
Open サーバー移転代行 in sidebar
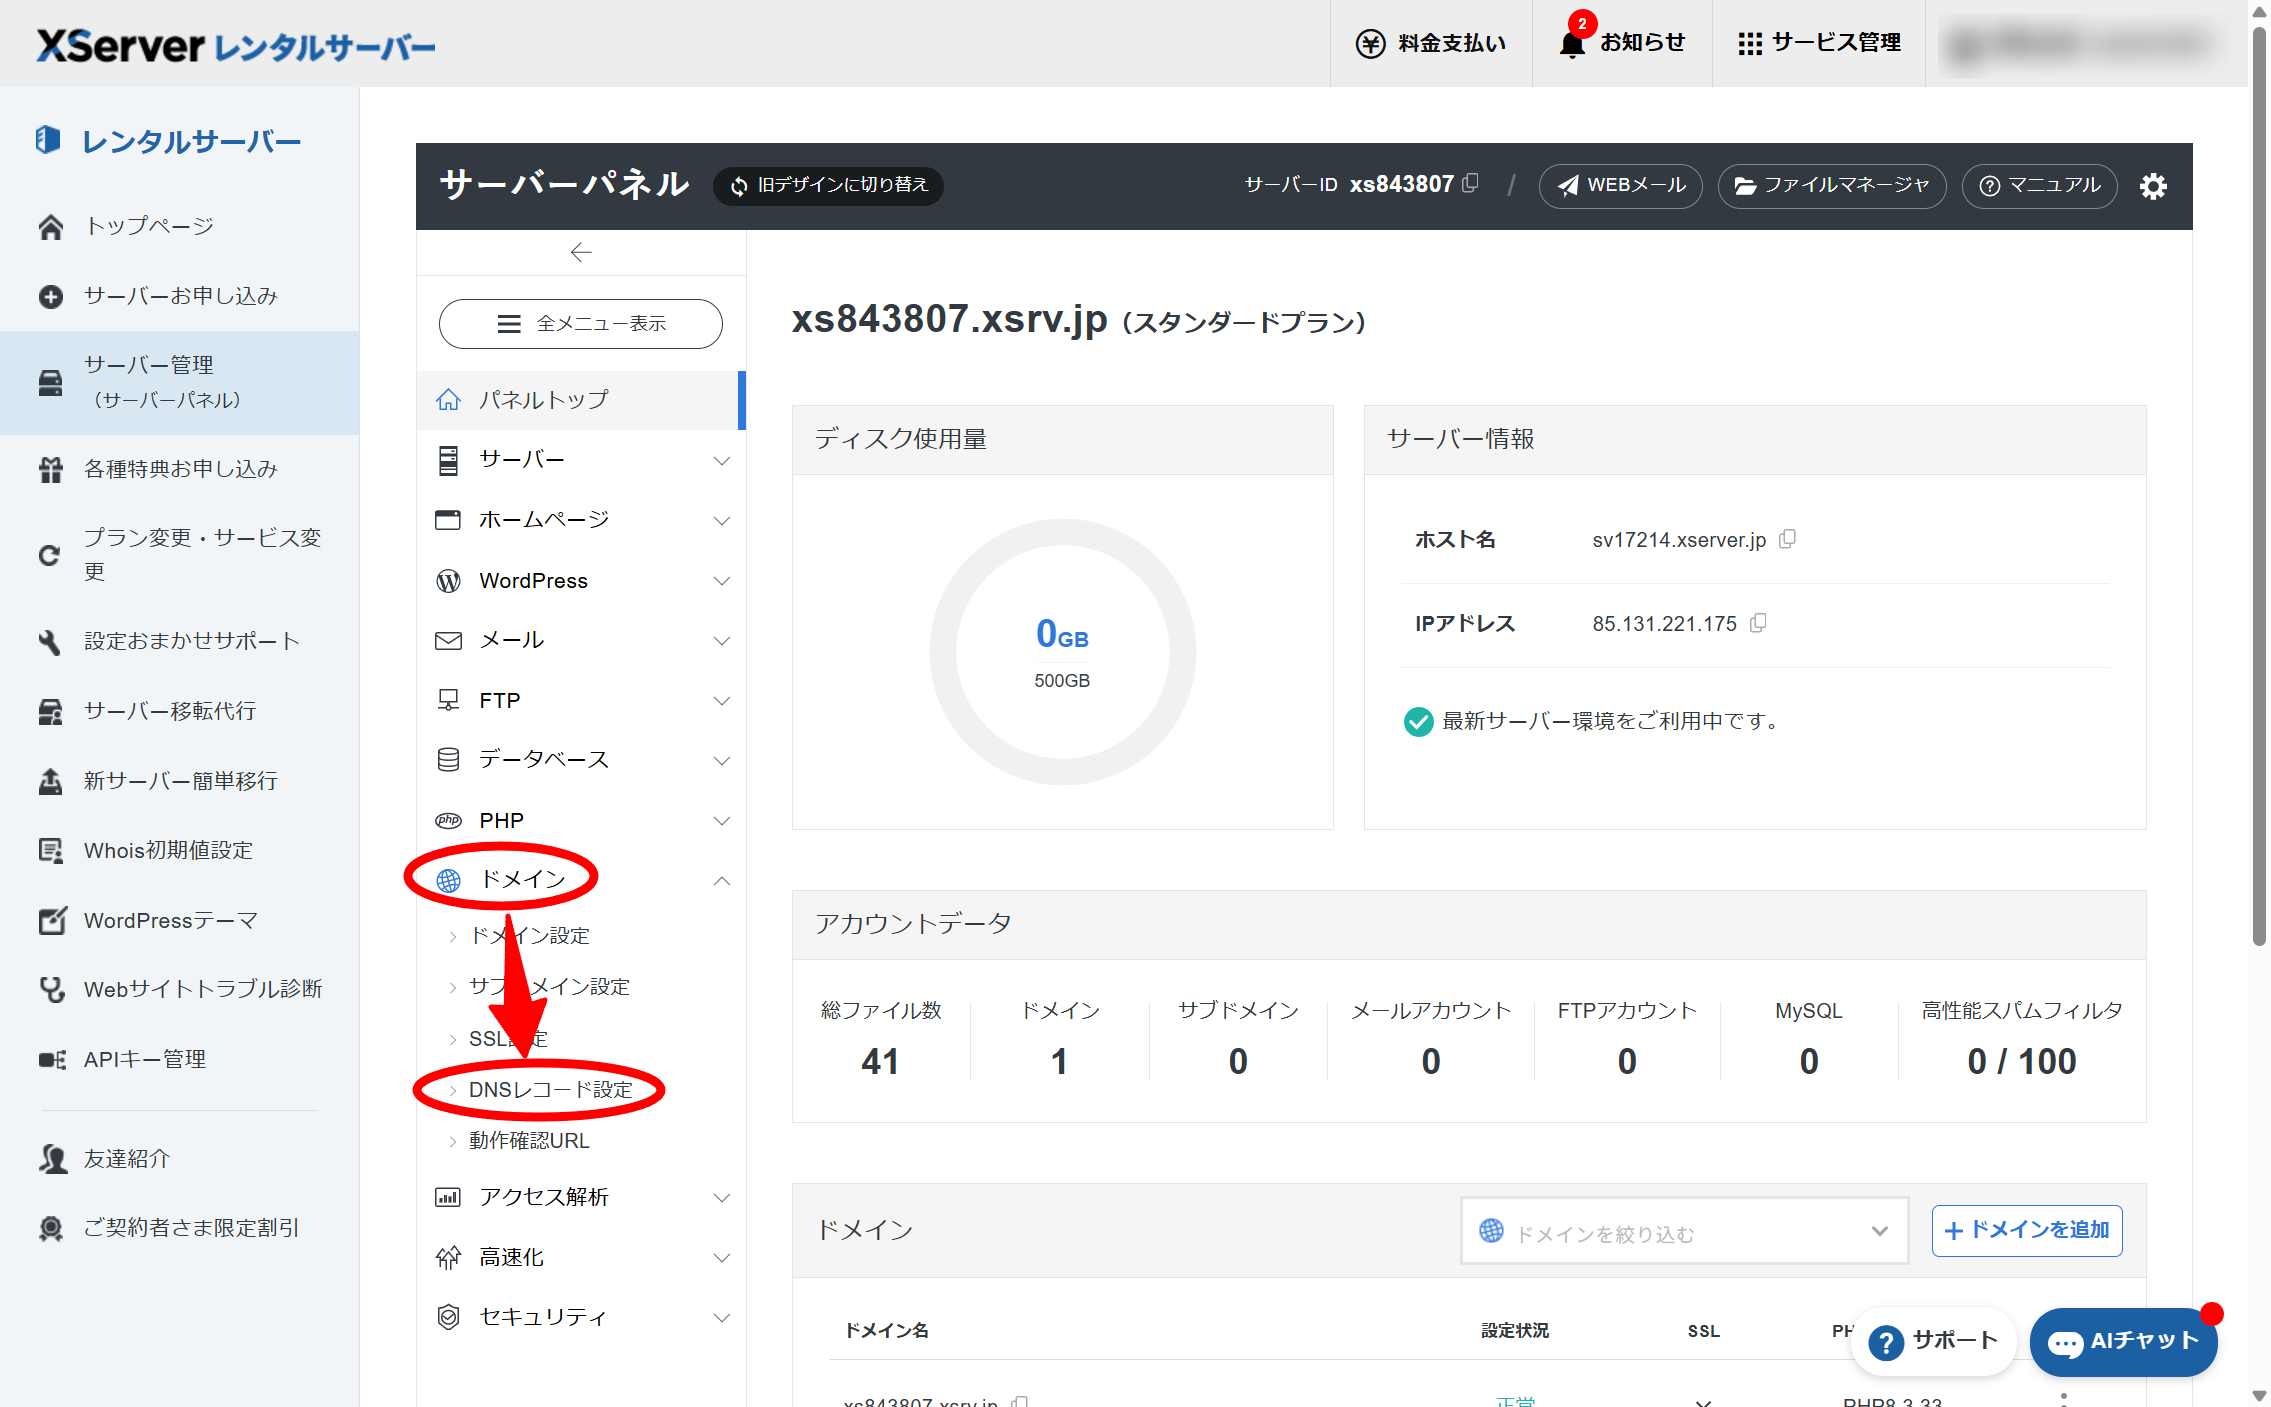click(x=180, y=711)
